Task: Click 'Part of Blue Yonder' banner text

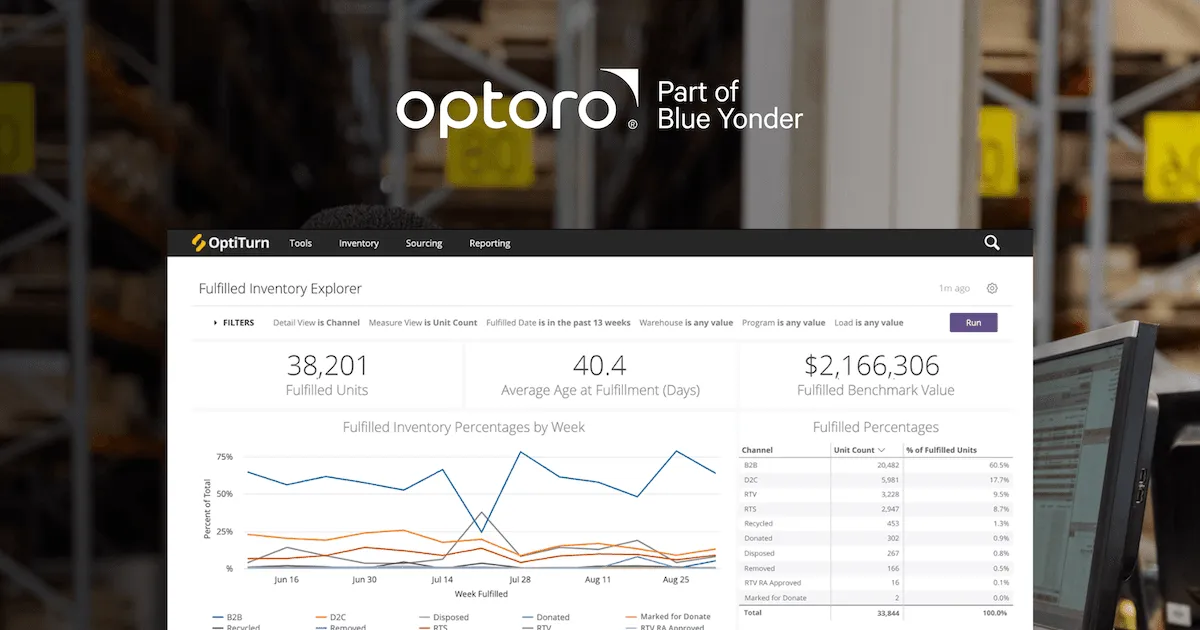Action: click(x=730, y=105)
